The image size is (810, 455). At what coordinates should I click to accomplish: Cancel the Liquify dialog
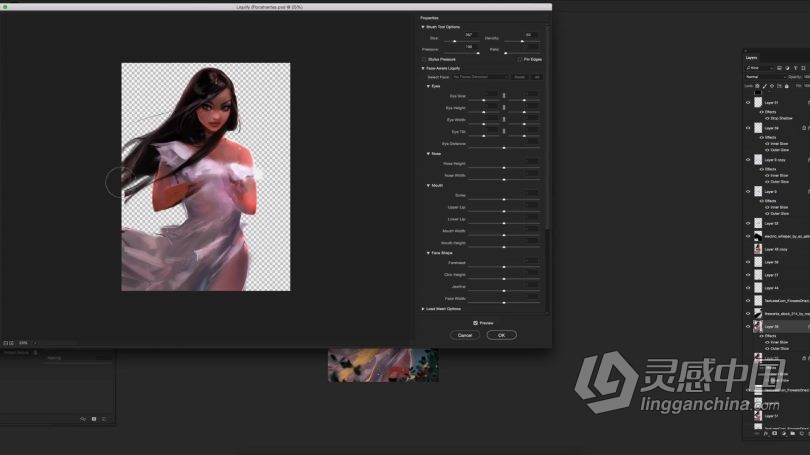pyautogui.click(x=465, y=335)
